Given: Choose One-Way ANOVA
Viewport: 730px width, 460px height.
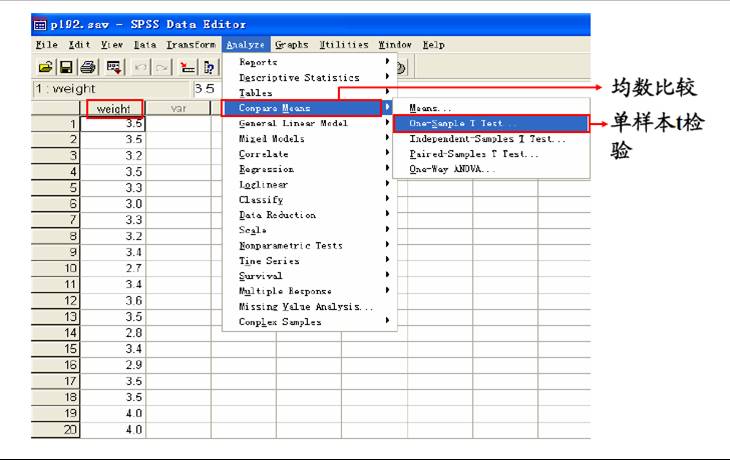Looking at the screenshot, I should pos(491,169).
